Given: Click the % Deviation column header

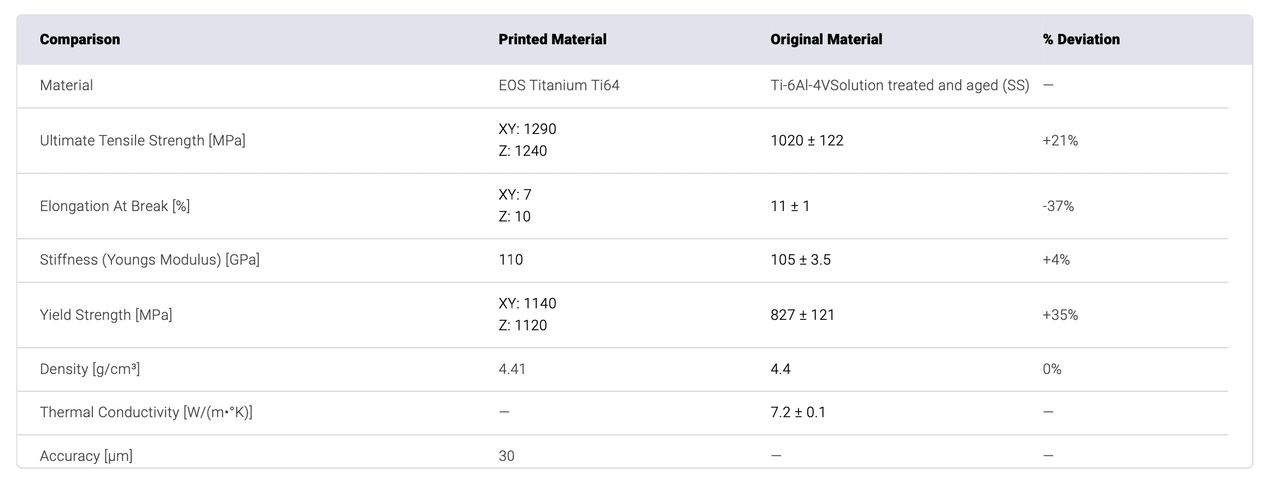Looking at the screenshot, I should click(1081, 40).
